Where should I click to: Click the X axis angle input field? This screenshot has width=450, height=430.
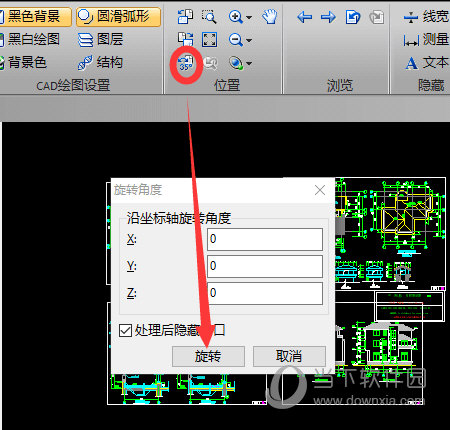click(x=265, y=239)
